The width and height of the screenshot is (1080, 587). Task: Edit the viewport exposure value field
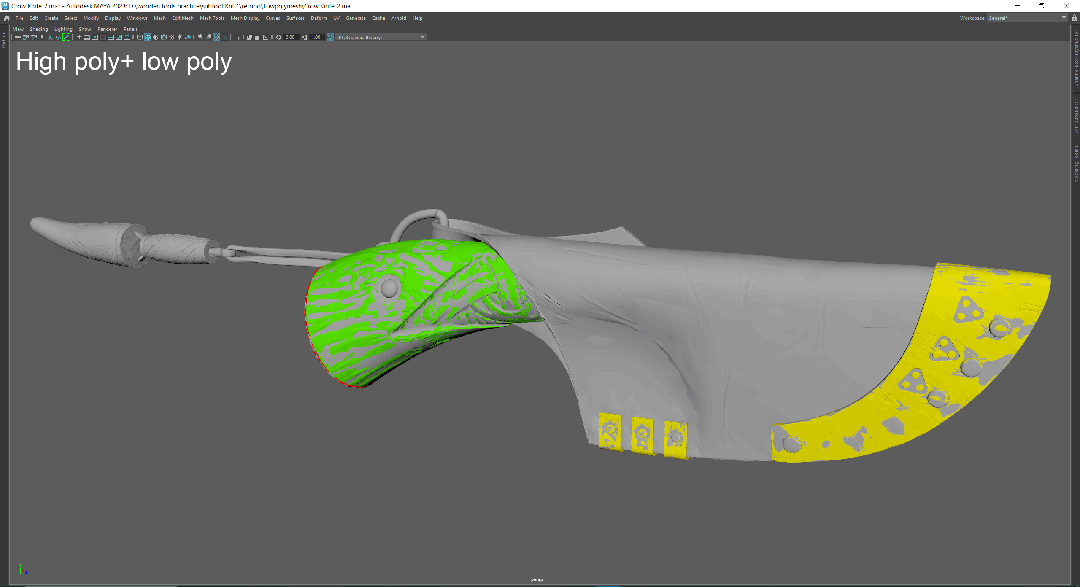coord(290,37)
